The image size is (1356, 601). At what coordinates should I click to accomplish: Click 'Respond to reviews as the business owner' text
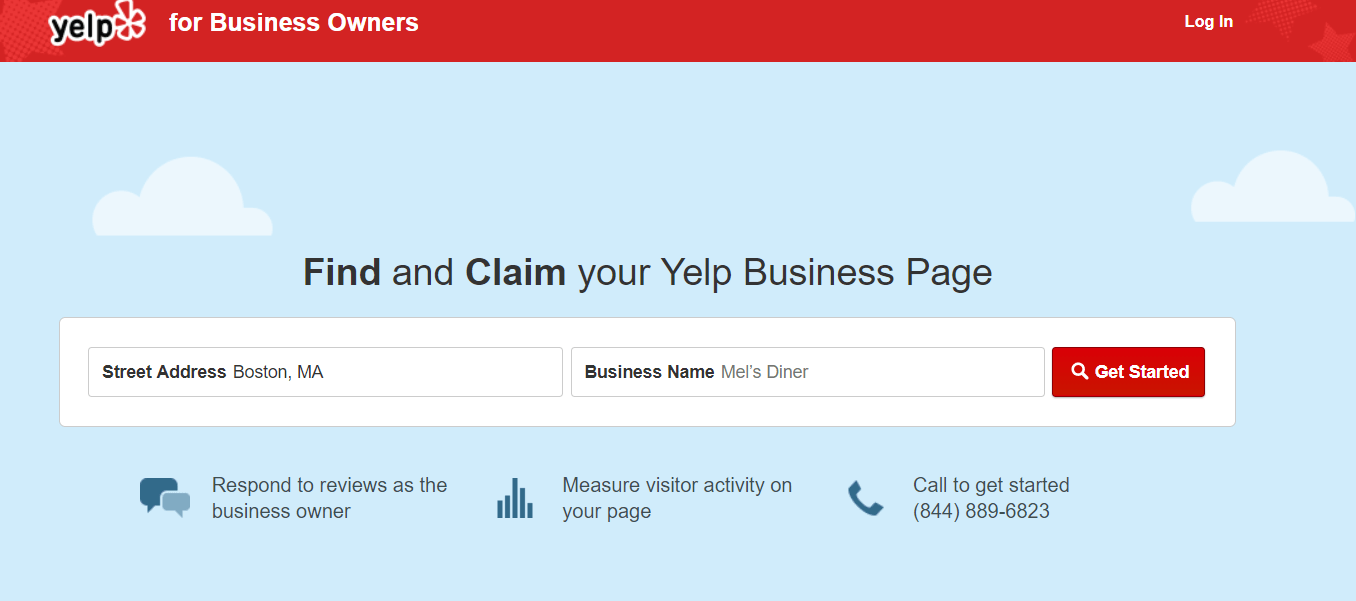(x=330, y=498)
